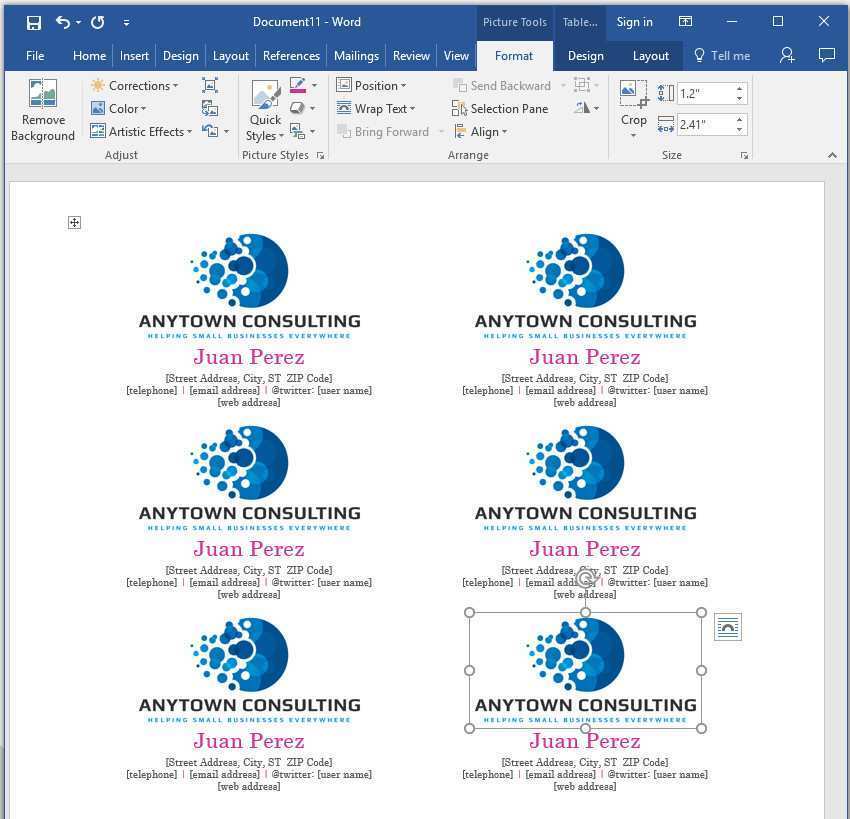Increase the height value stepper
850x819 pixels.
(740, 88)
